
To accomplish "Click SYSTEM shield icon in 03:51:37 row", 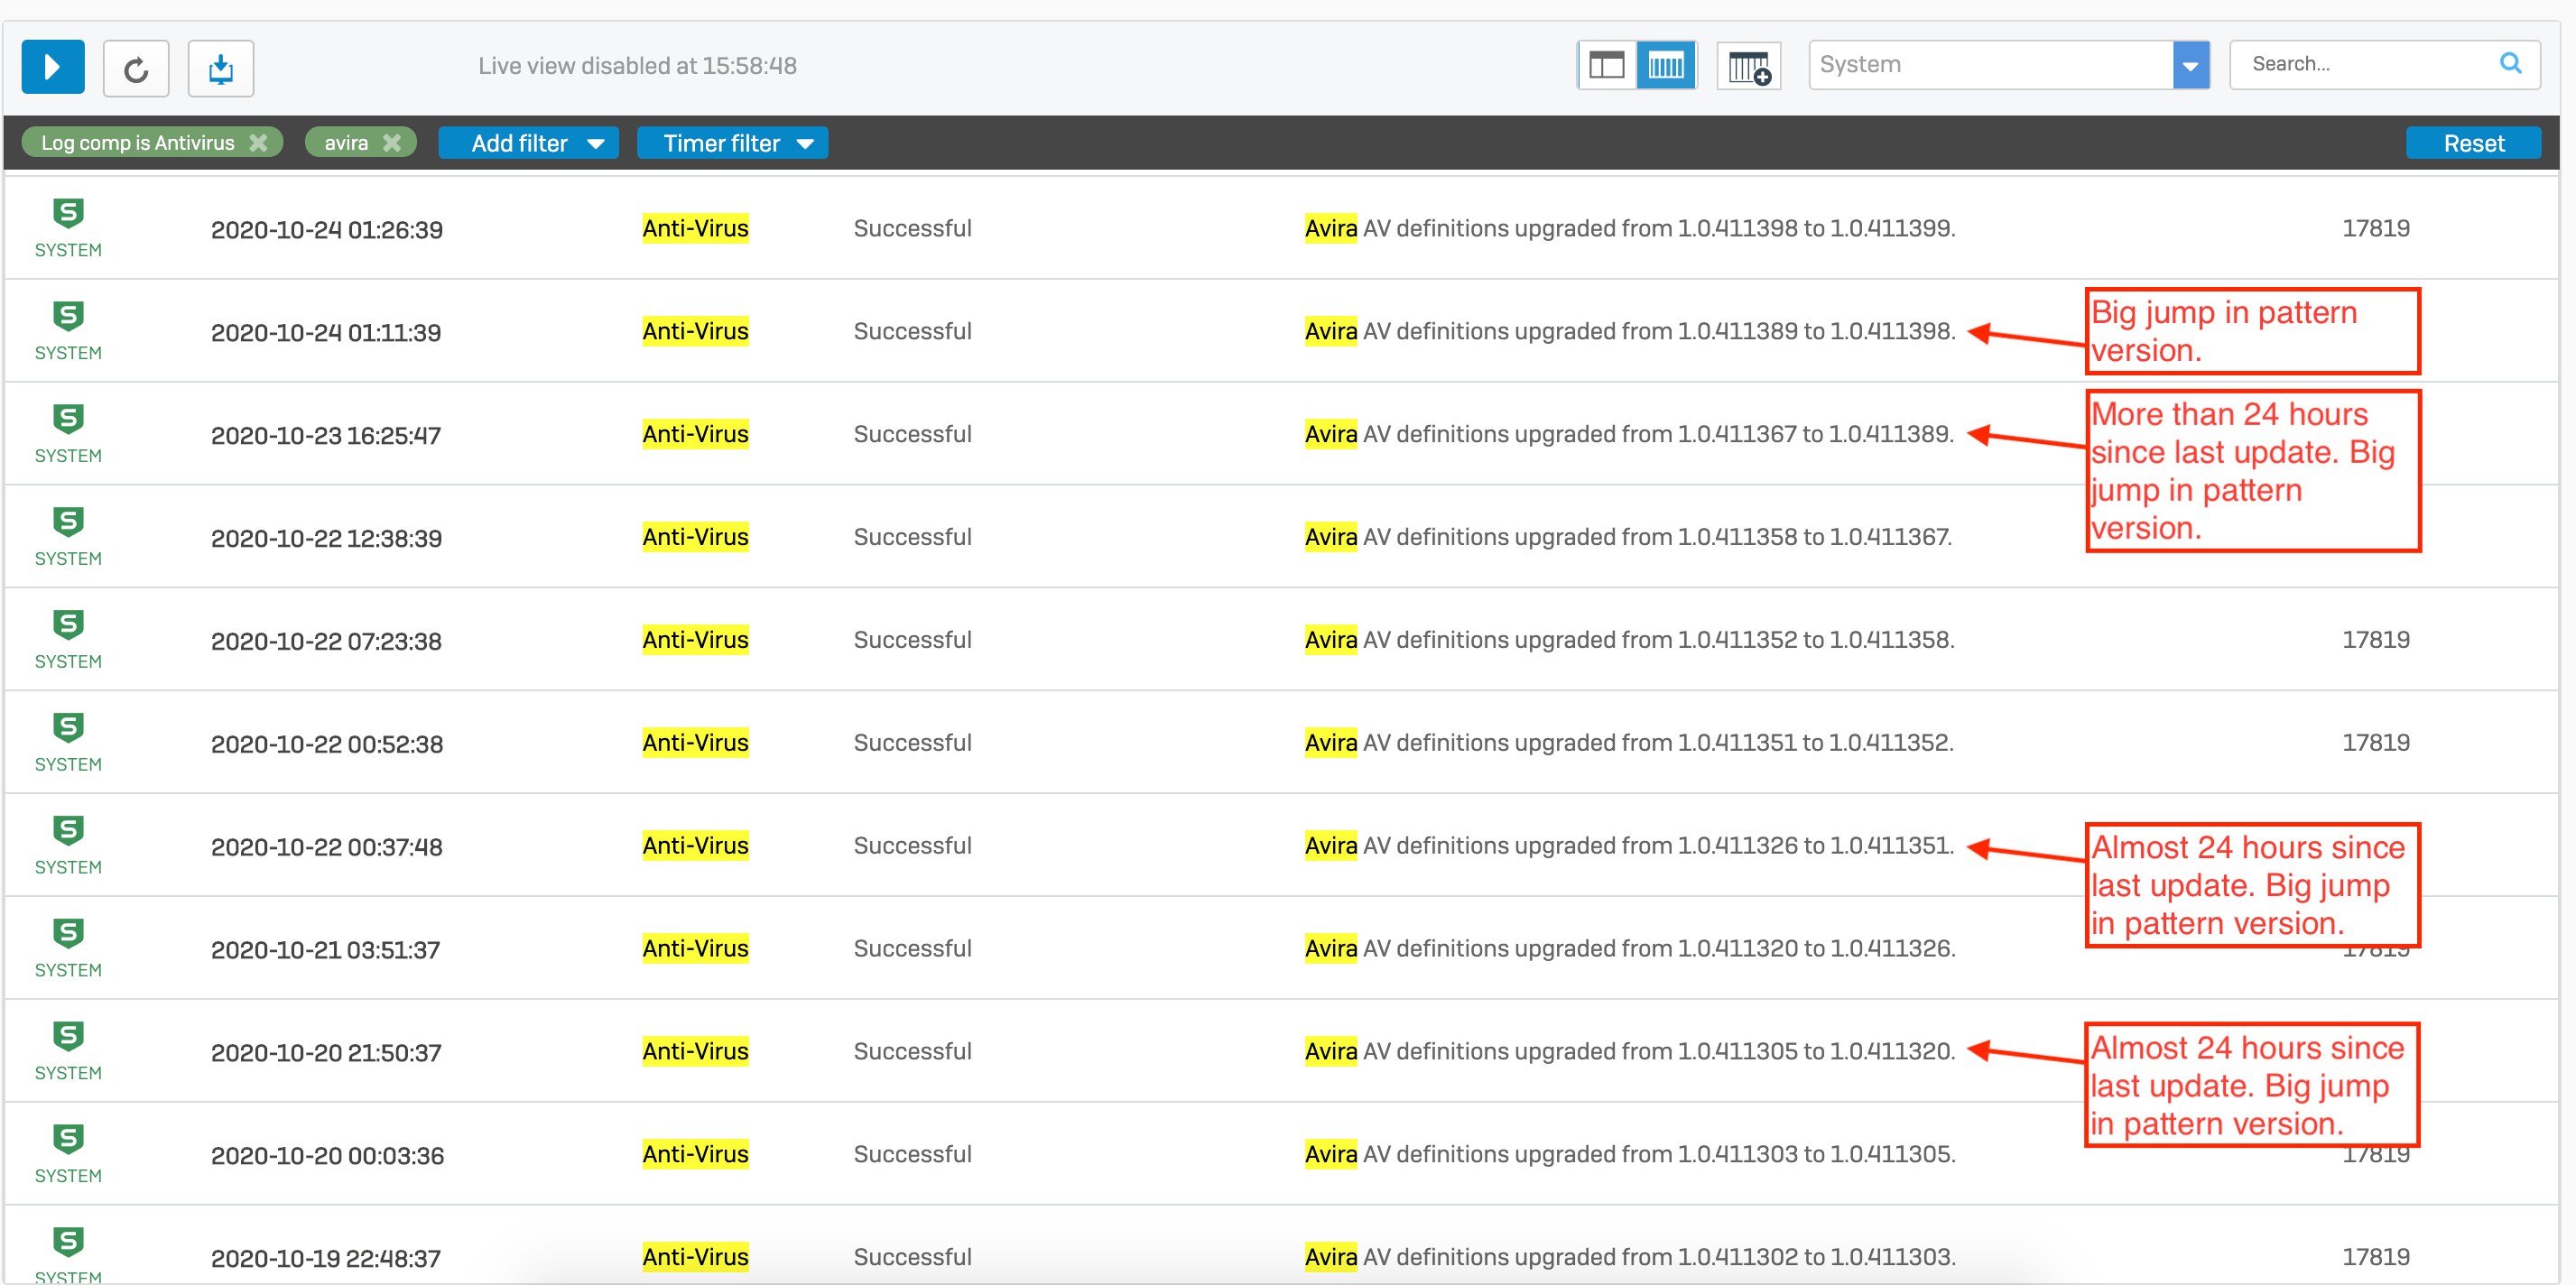I will (x=68, y=934).
